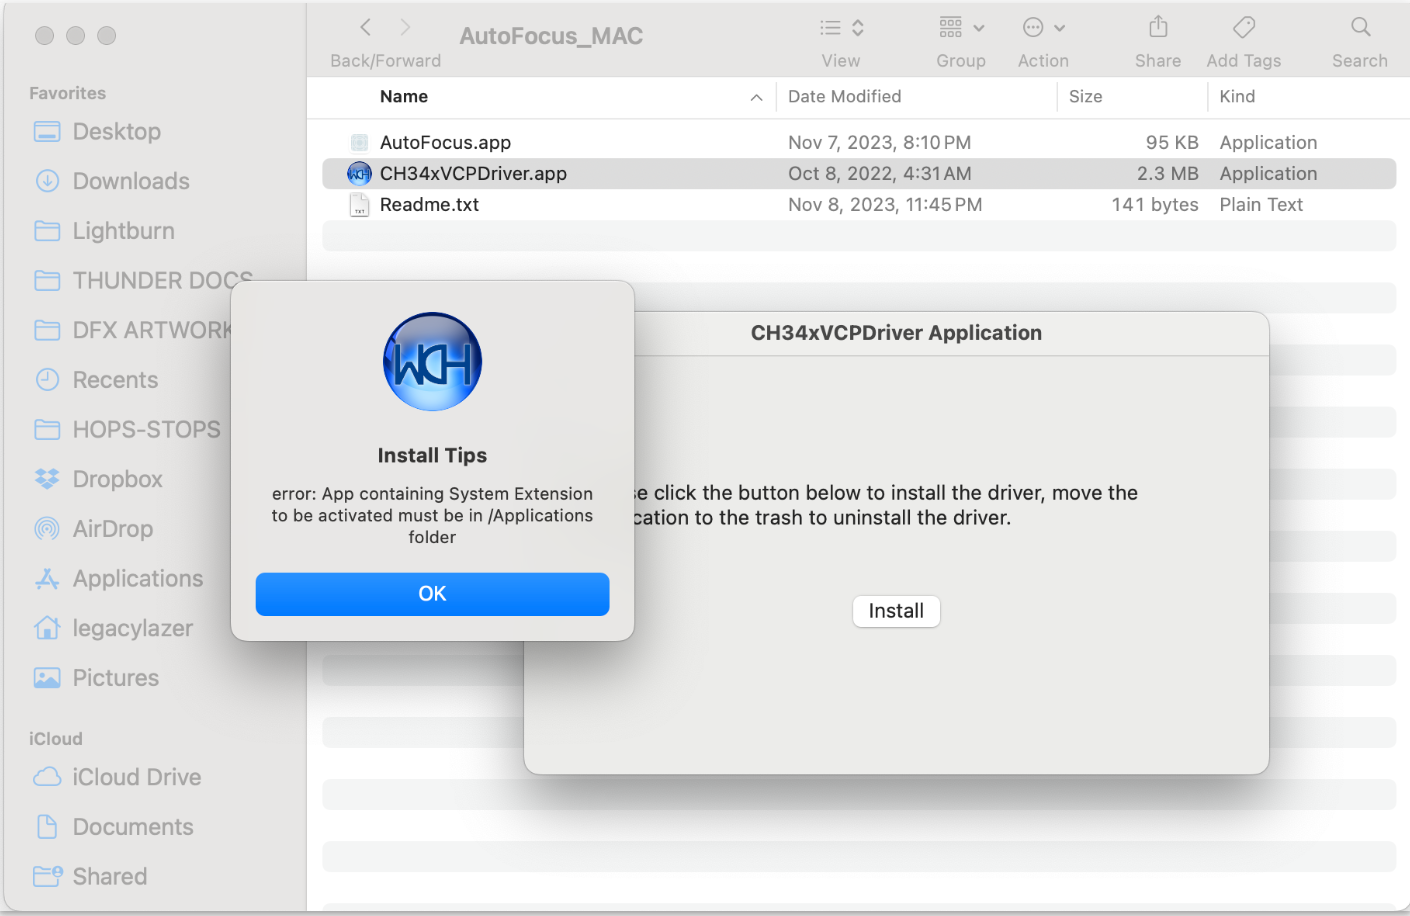
Task: Open the THUNDER DOCS folder in sidebar
Action: [162, 281]
